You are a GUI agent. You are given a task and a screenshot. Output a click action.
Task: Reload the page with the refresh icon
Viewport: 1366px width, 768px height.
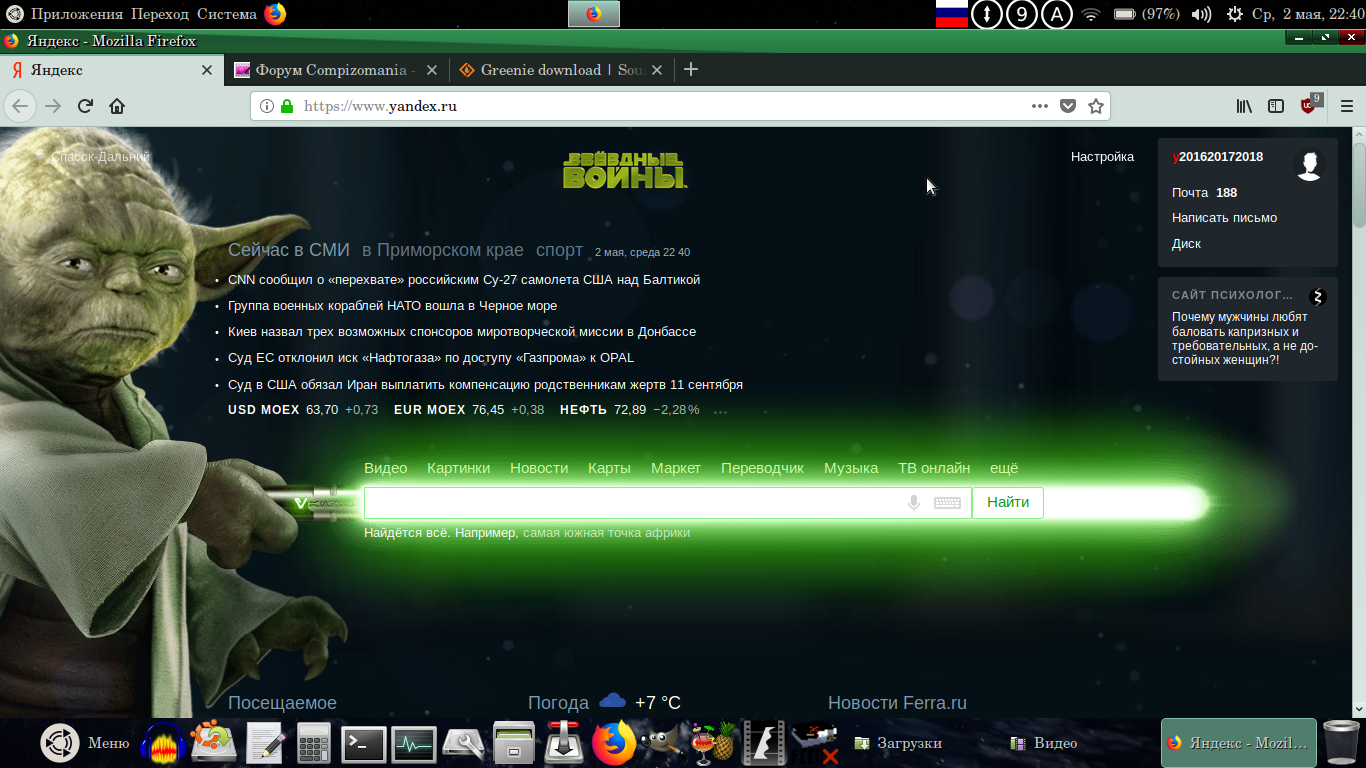click(x=86, y=106)
